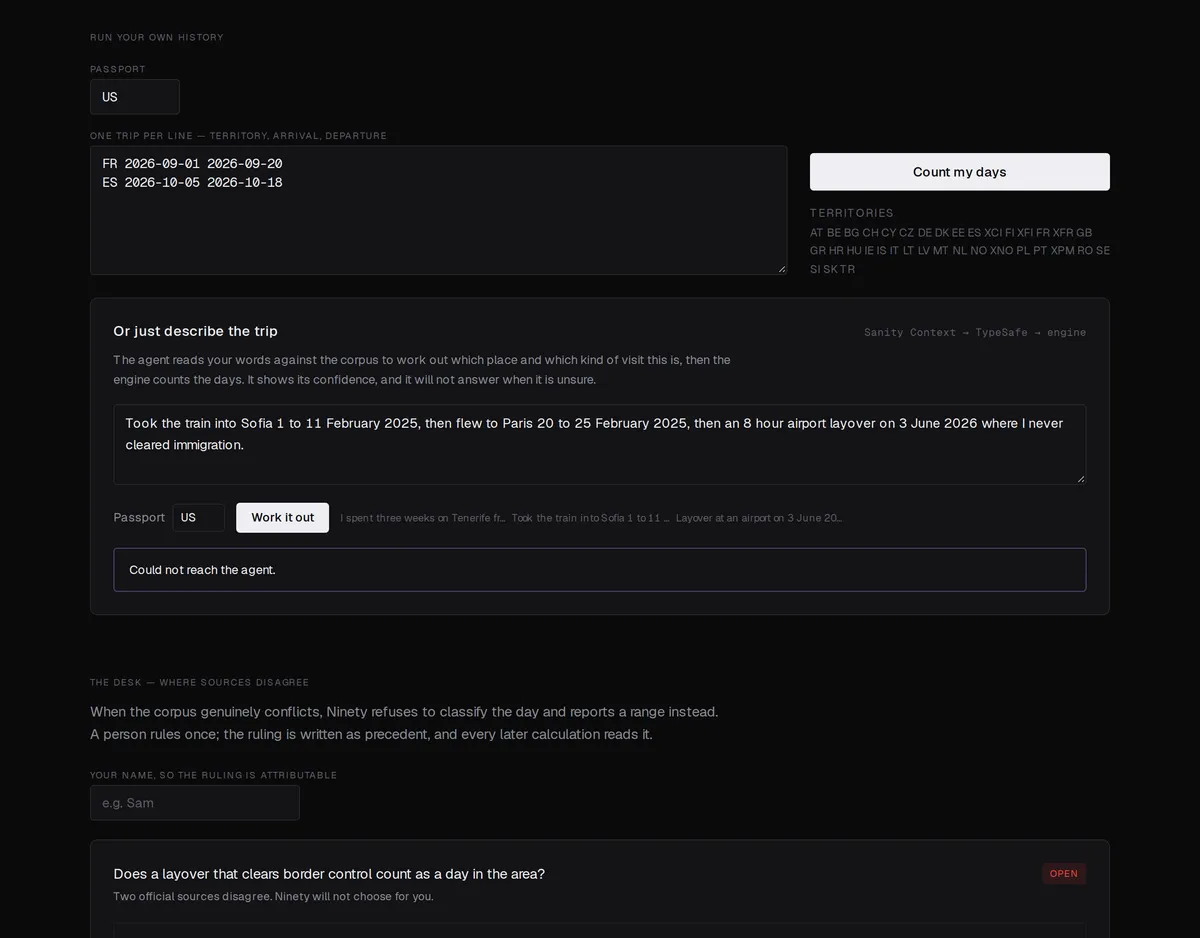Choose the 'Layover at an airport' example

tap(759, 518)
